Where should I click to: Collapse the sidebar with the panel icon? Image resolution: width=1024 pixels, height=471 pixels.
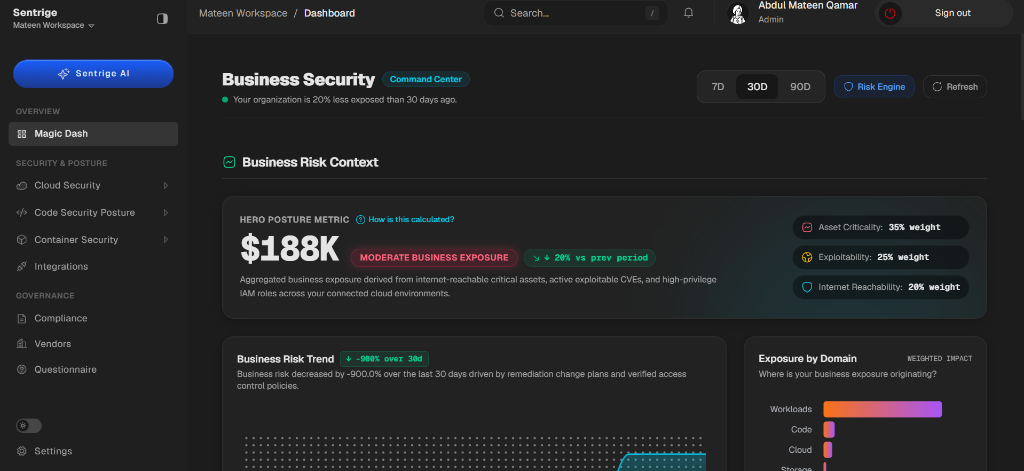162,19
